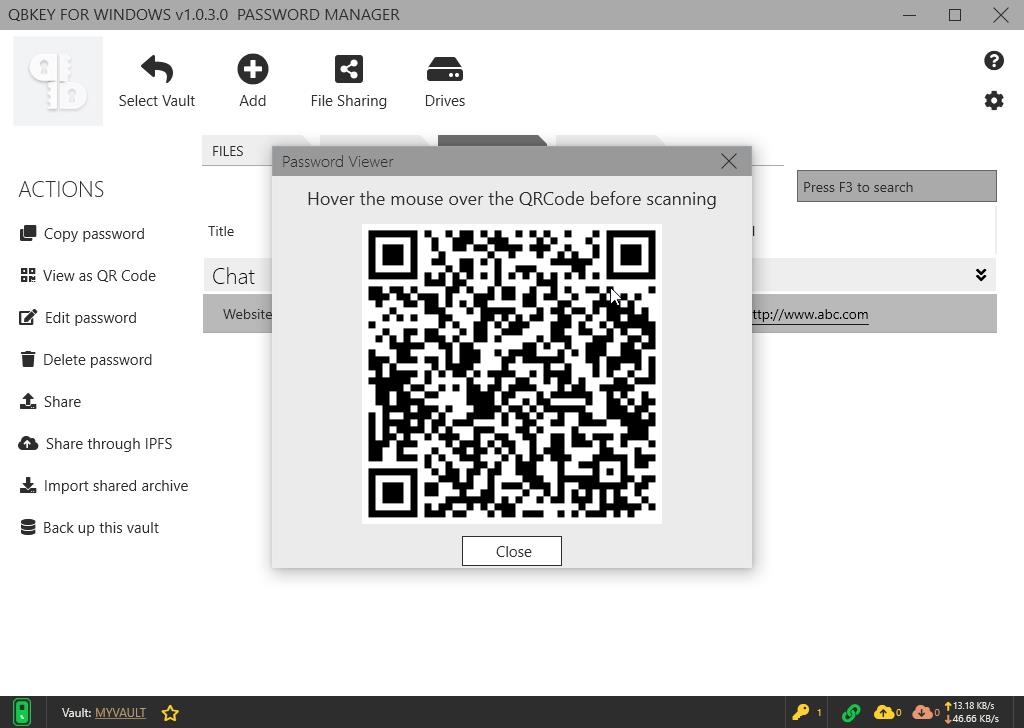This screenshot has height=728, width=1024.
Task: Open the MYVAULT vault link
Action: click(x=121, y=712)
